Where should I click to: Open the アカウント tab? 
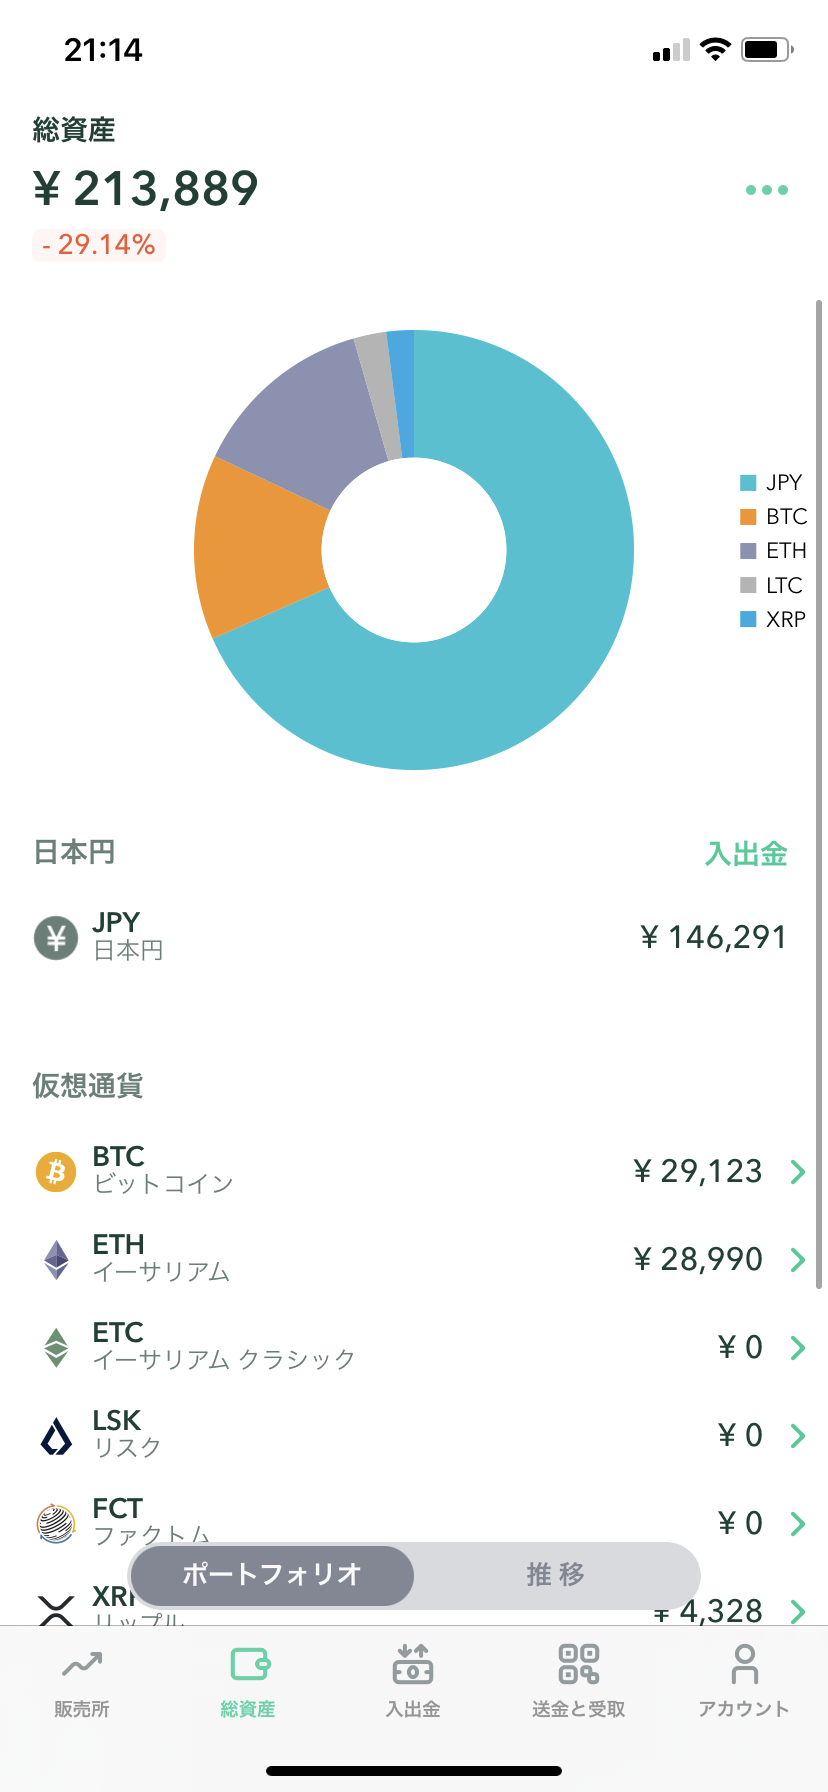click(x=744, y=1680)
